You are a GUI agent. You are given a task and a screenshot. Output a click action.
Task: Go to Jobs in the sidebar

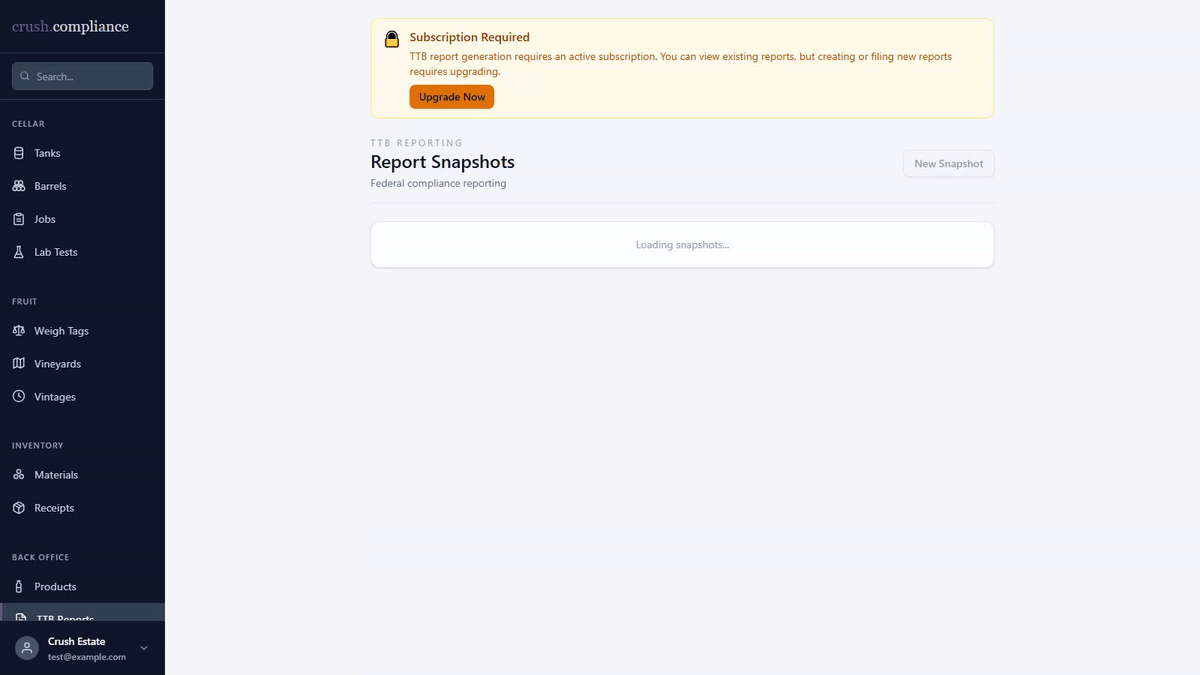(x=82, y=219)
